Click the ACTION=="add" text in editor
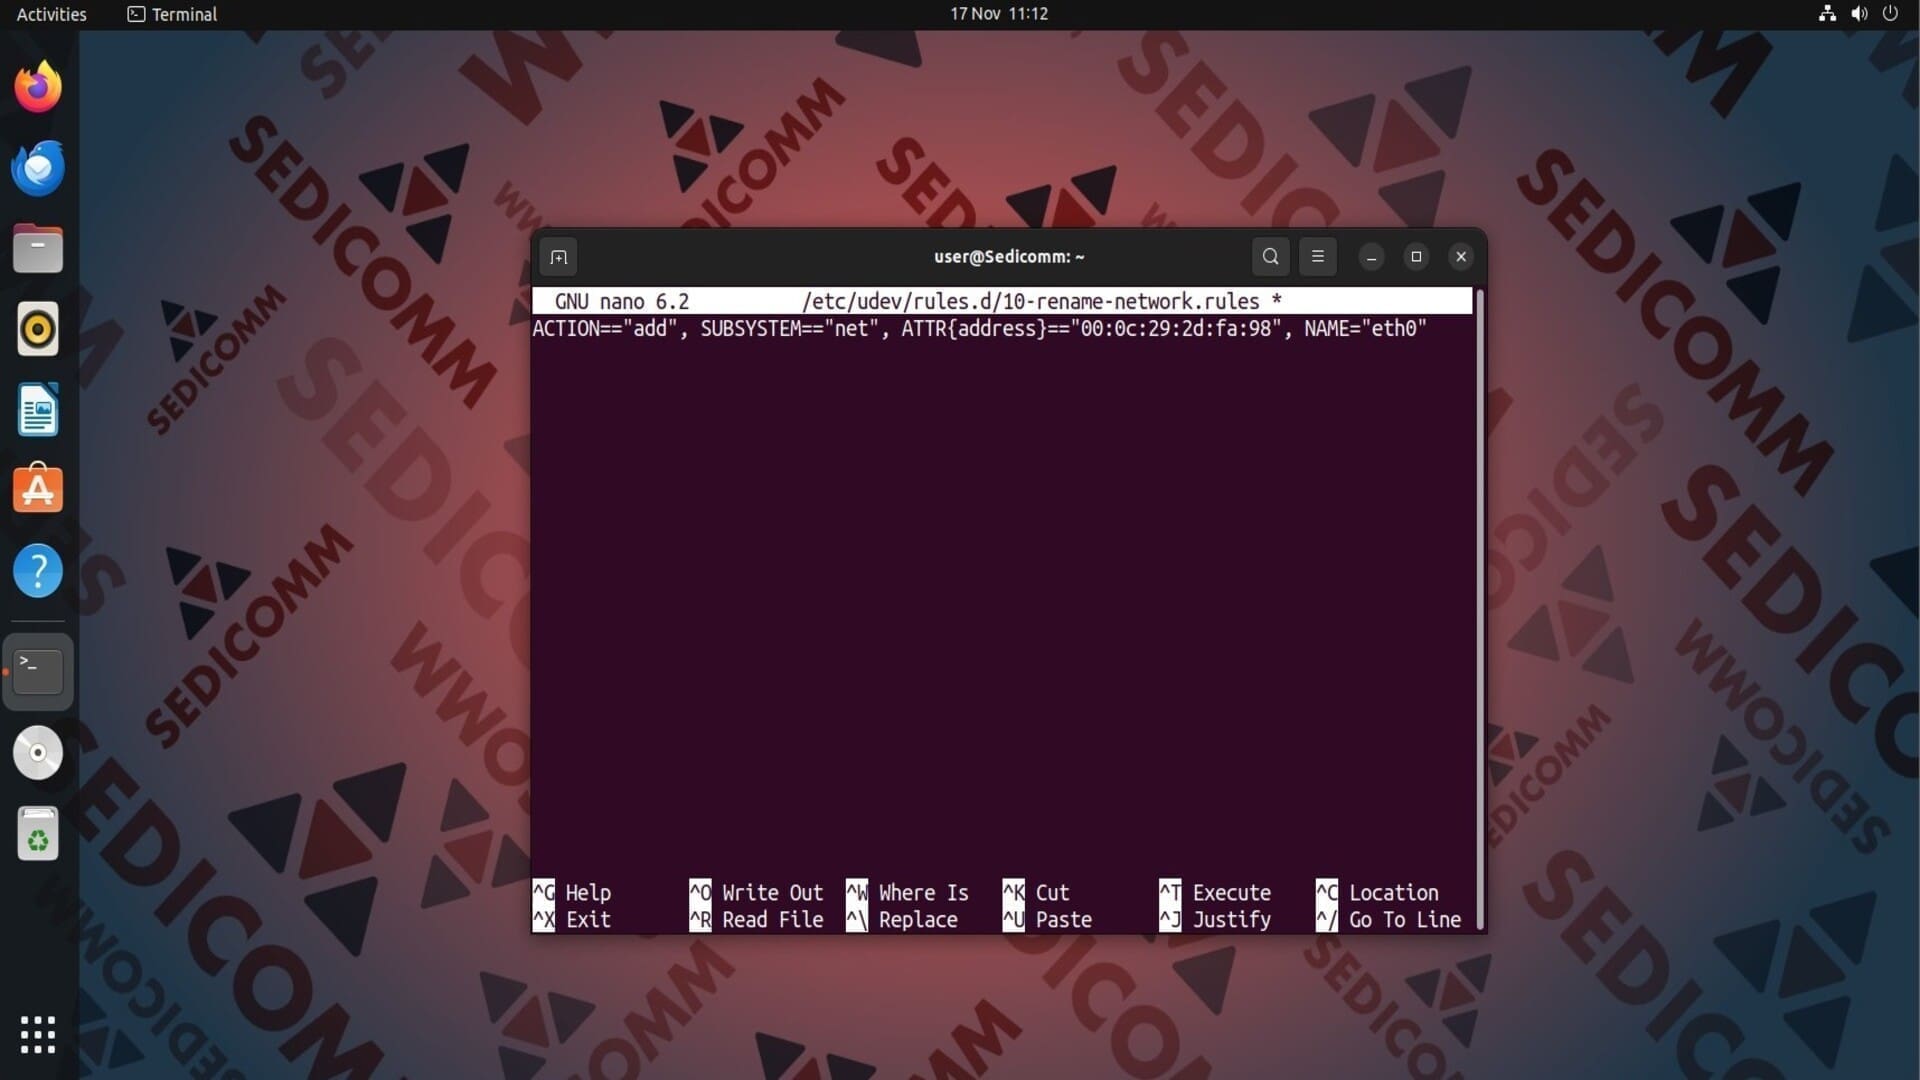This screenshot has height=1080, width=1920. 604,329
